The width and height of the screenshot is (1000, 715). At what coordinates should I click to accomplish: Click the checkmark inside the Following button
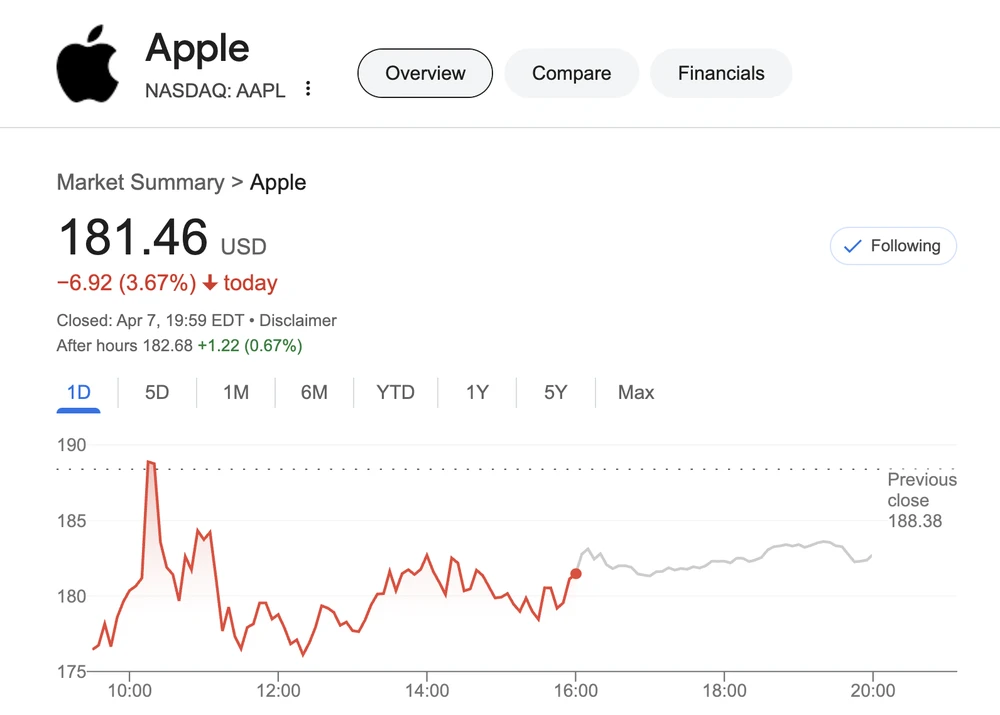pos(854,245)
